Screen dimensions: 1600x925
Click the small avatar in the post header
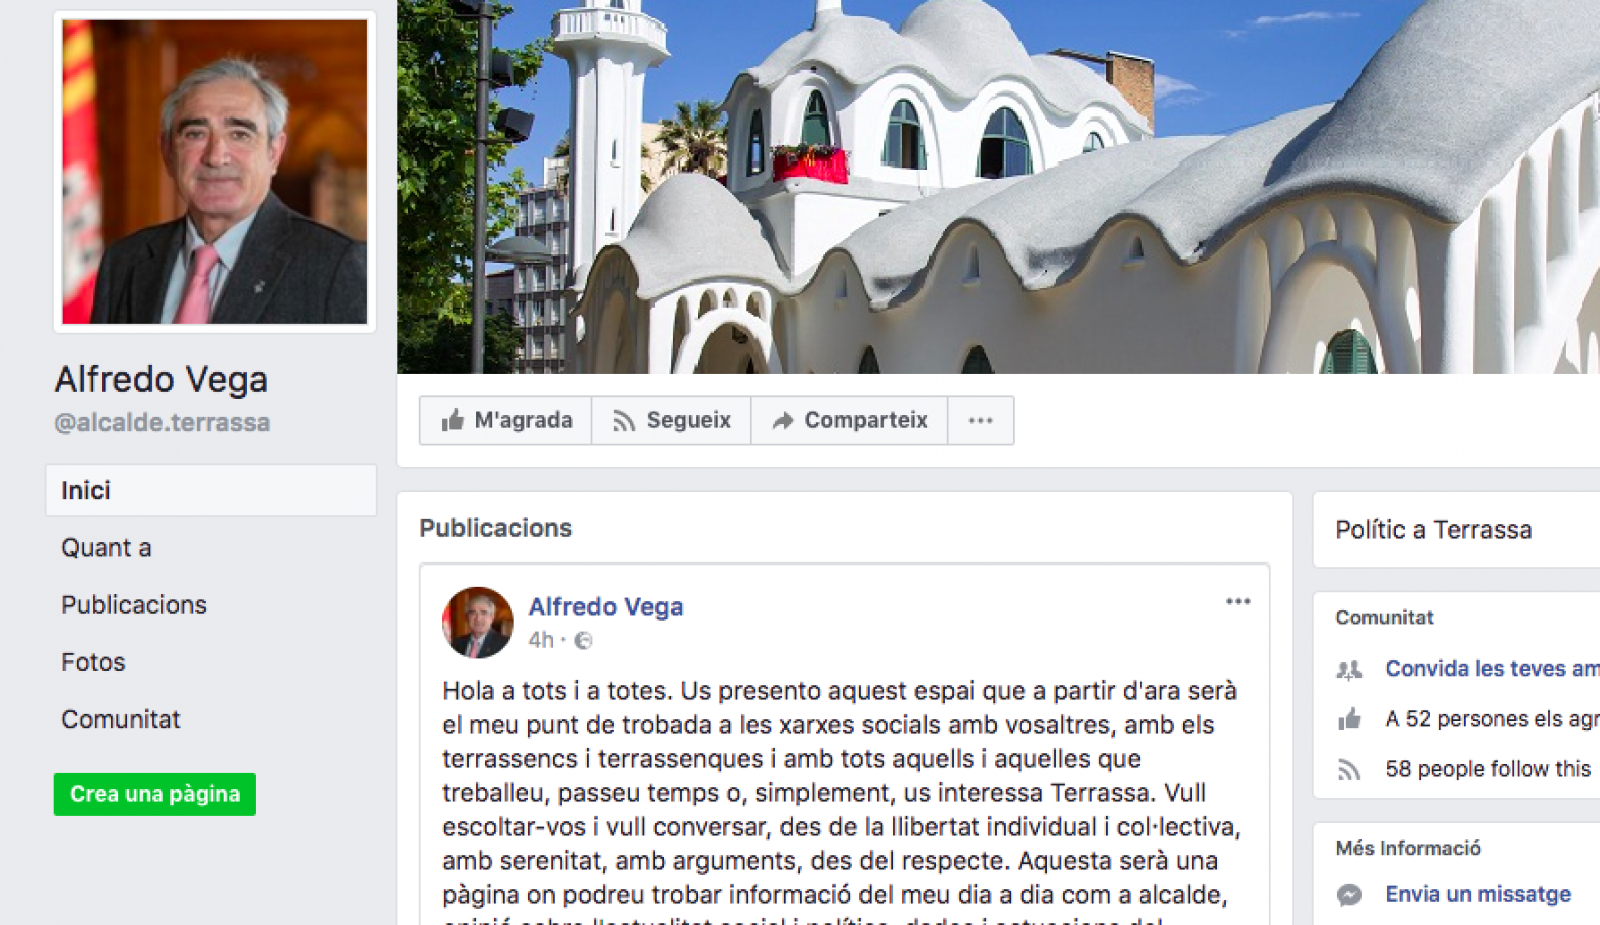point(478,622)
